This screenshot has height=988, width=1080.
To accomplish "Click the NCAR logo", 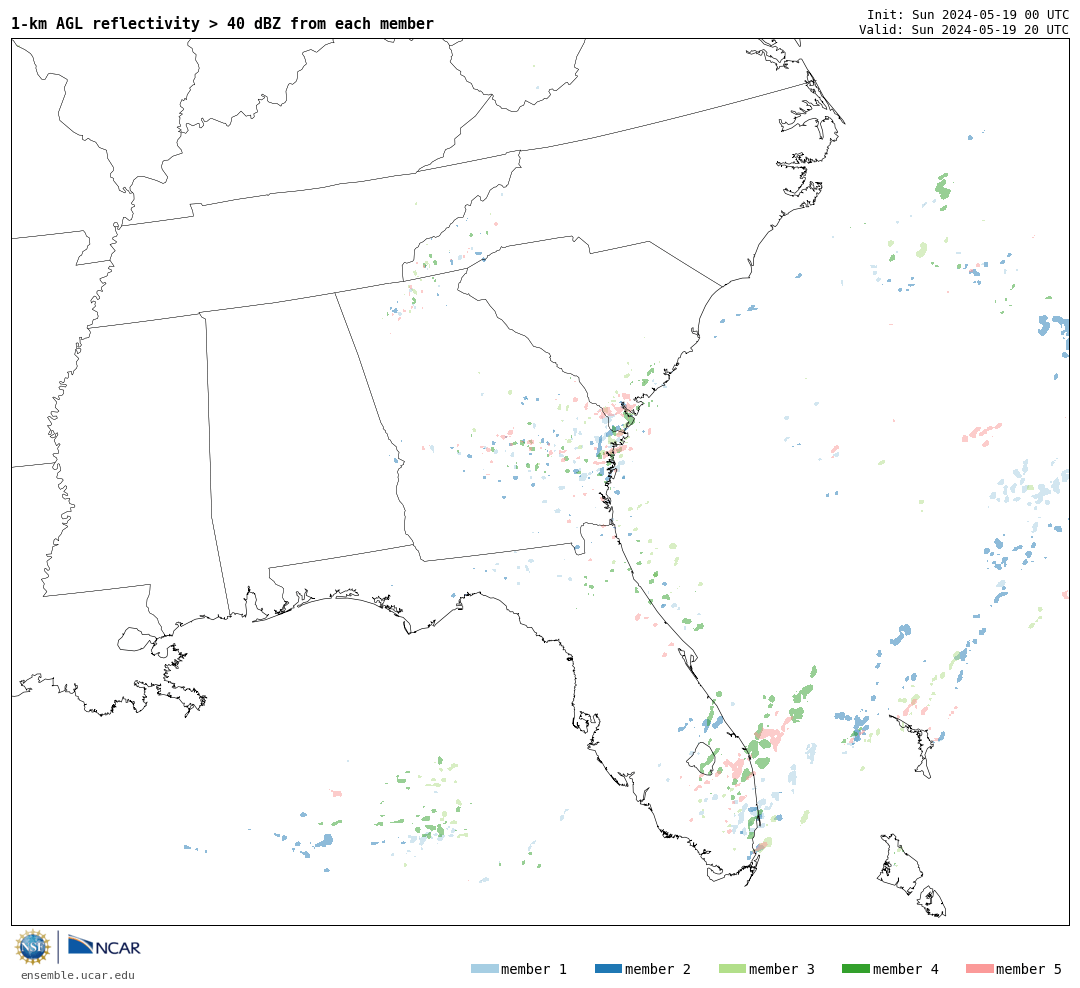I will 104,946.
